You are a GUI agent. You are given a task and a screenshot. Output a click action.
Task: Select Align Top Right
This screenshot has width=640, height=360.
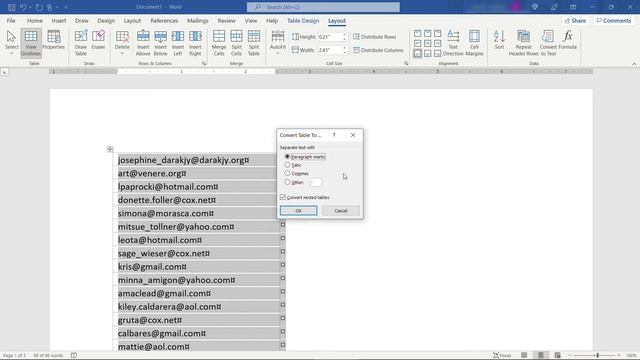(x=438, y=33)
